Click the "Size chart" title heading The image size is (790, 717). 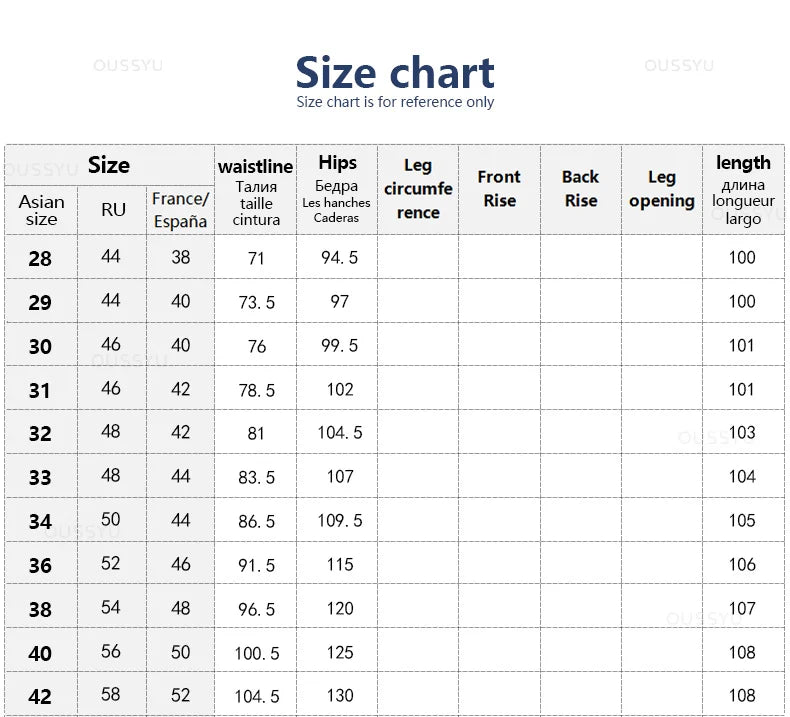[395, 72]
